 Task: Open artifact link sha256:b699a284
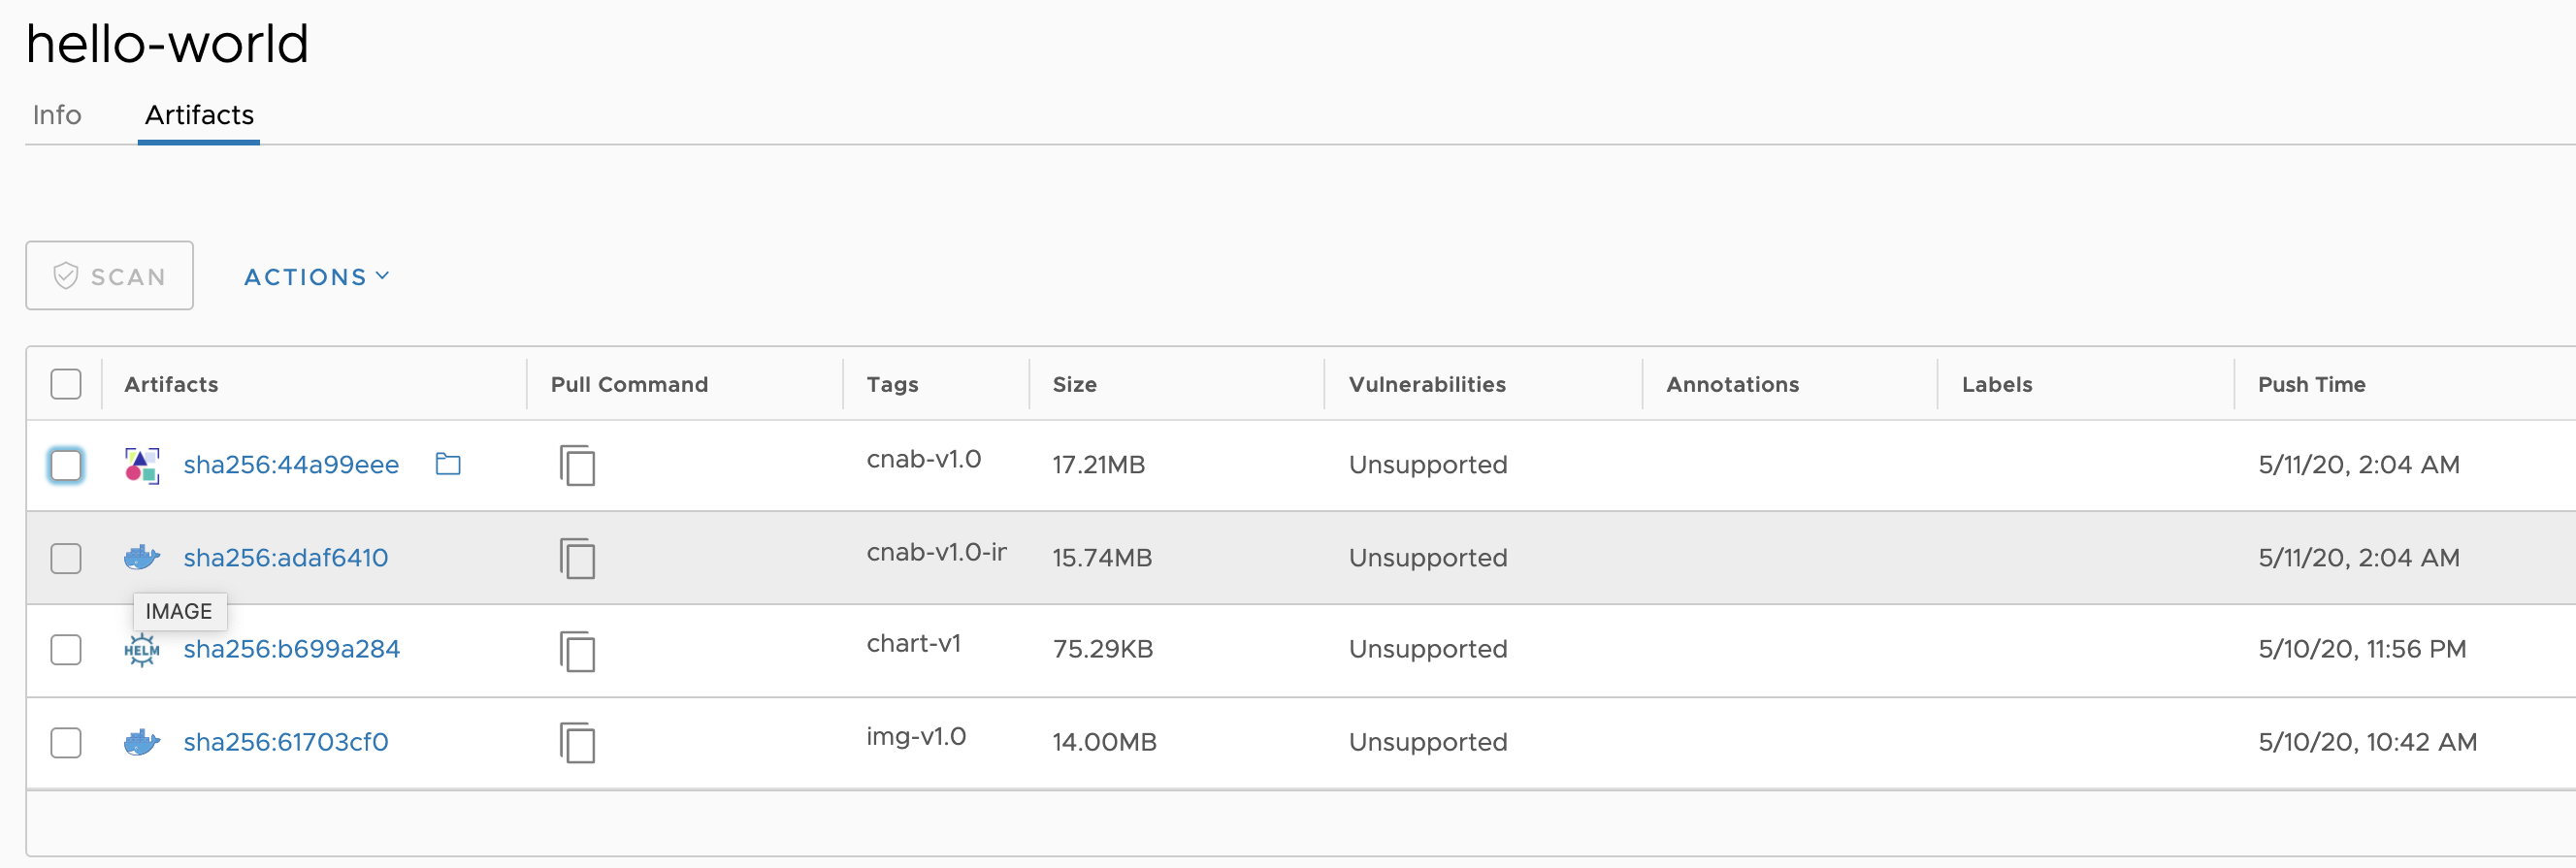[291, 649]
